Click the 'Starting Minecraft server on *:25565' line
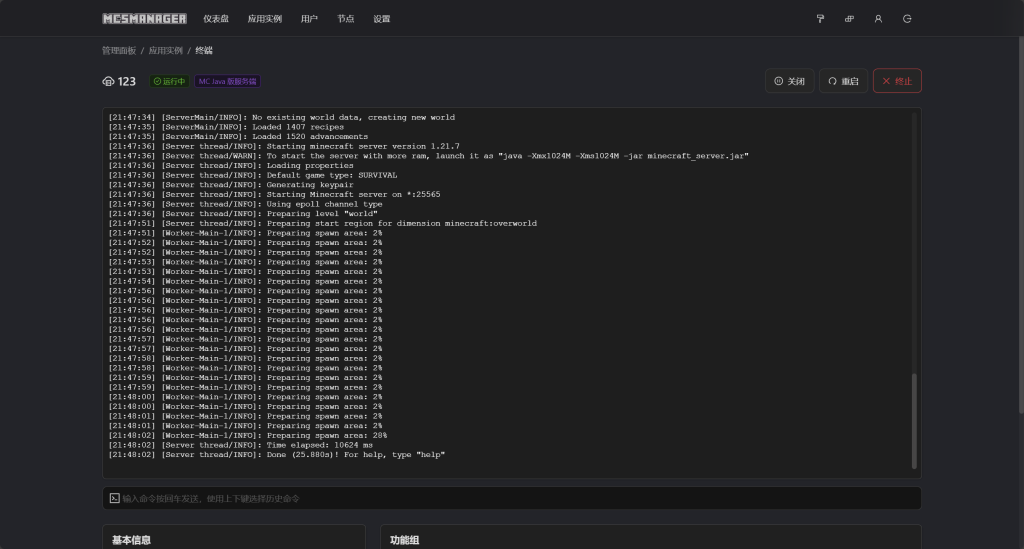Image resolution: width=1024 pixels, height=549 pixels. pos(274,195)
